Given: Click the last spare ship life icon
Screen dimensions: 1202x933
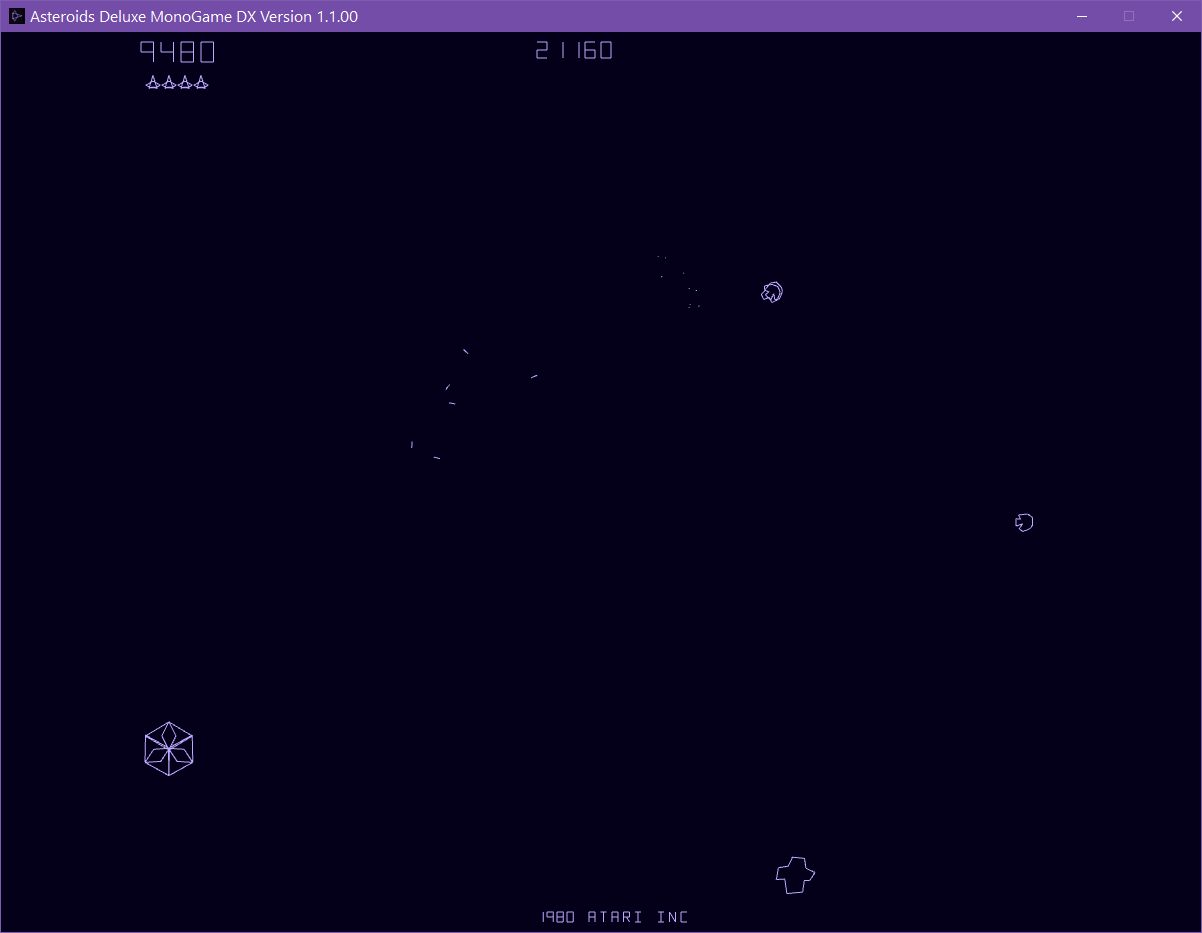Looking at the screenshot, I should point(201,83).
